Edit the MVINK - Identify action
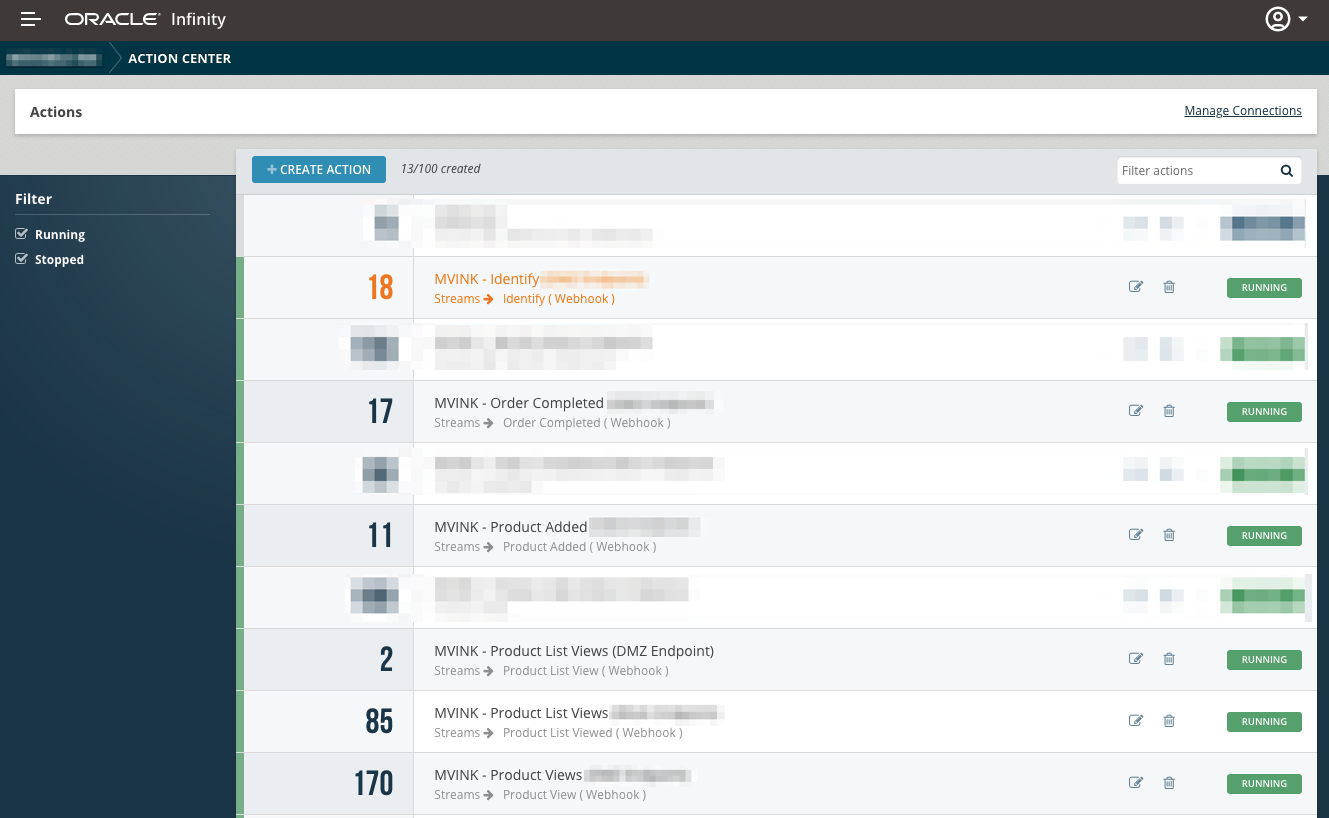Image resolution: width=1329 pixels, height=818 pixels. pos(1136,287)
